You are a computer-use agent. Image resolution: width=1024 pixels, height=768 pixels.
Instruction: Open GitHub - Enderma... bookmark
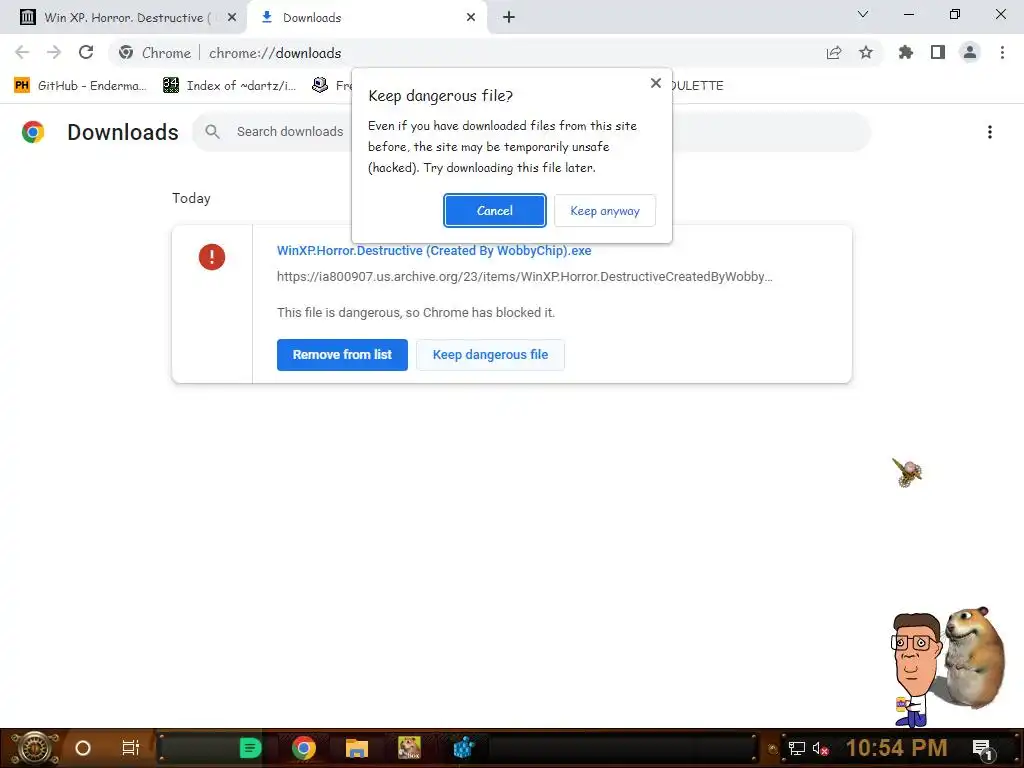pos(80,86)
